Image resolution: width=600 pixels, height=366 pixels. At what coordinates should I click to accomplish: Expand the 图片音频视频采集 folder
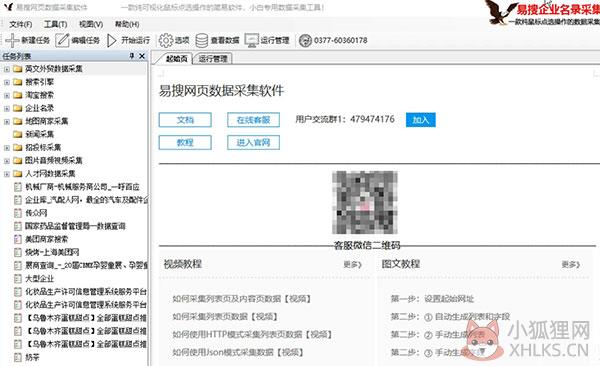click(7, 161)
